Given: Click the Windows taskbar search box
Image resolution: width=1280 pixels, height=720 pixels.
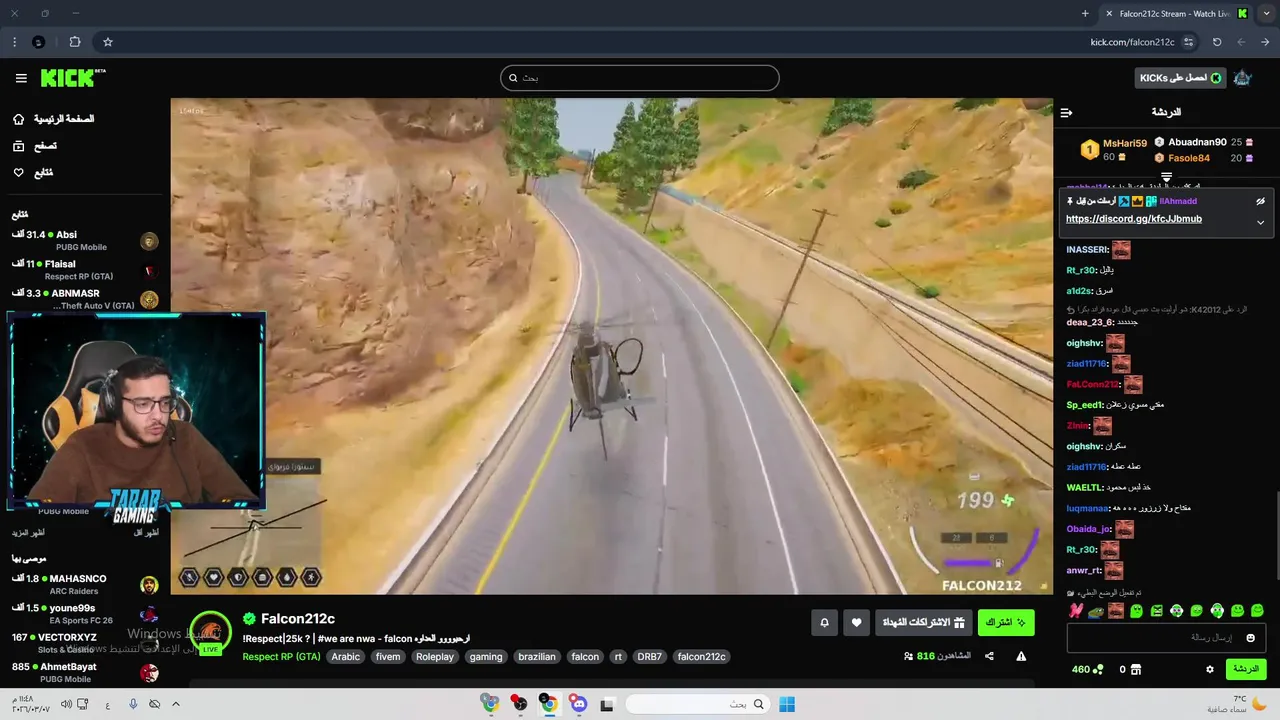Looking at the screenshot, I should pos(697,704).
